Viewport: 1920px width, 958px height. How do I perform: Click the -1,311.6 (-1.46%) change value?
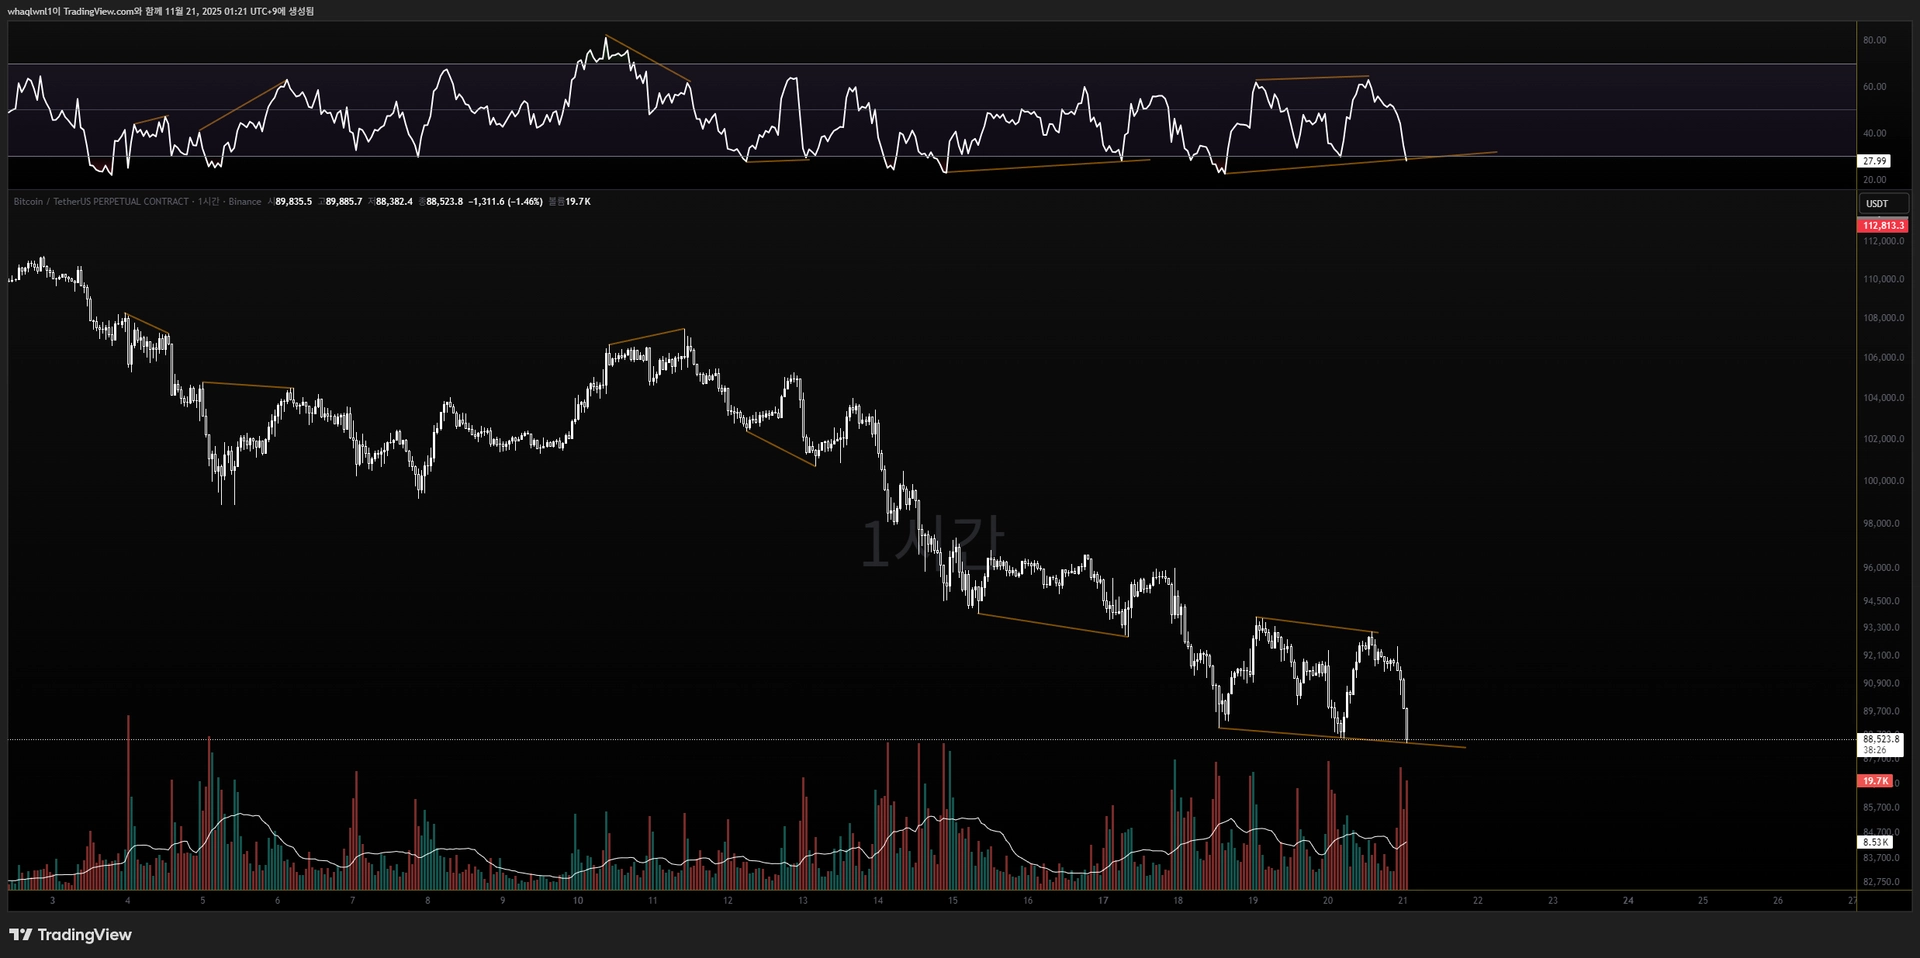pos(505,202)
